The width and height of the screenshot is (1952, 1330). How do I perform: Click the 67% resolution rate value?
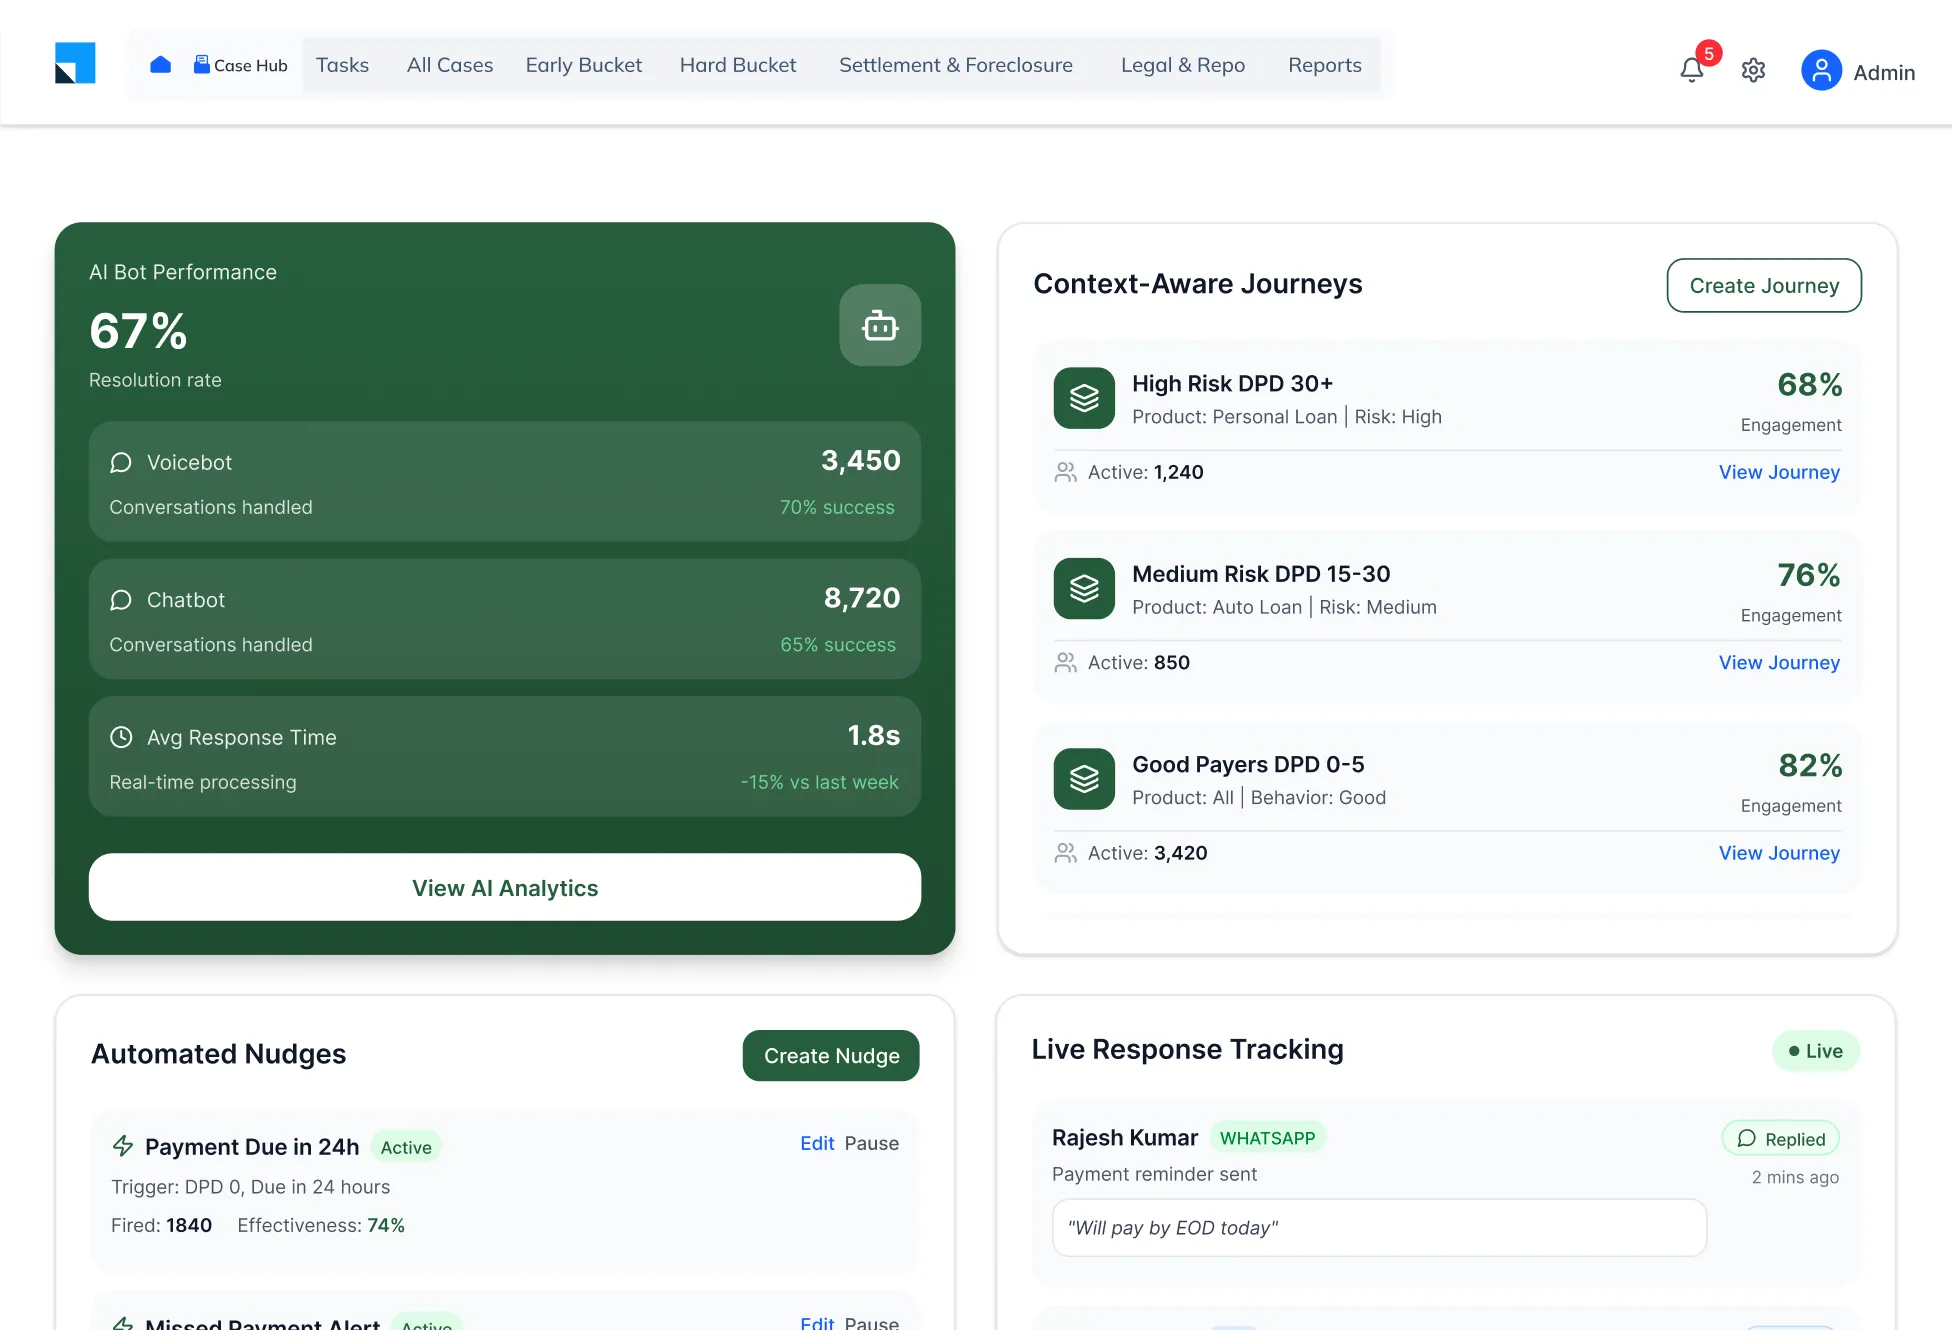[138, 331]
